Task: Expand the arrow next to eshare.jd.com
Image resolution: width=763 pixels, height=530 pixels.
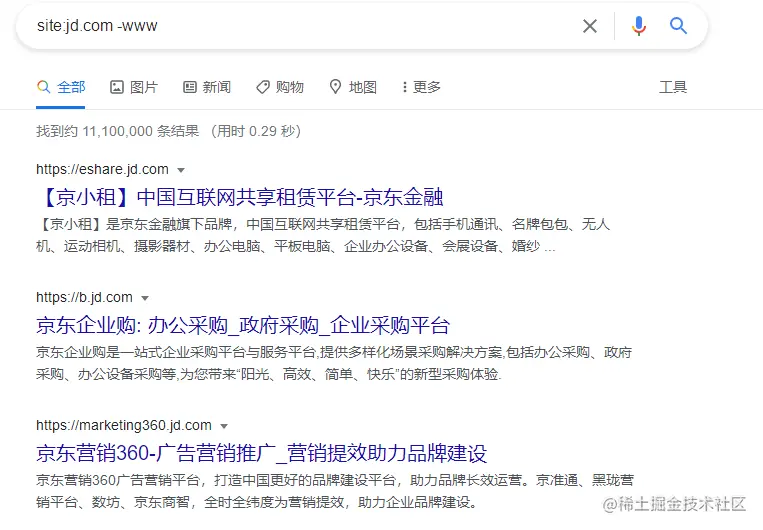Action: point(181,170)
